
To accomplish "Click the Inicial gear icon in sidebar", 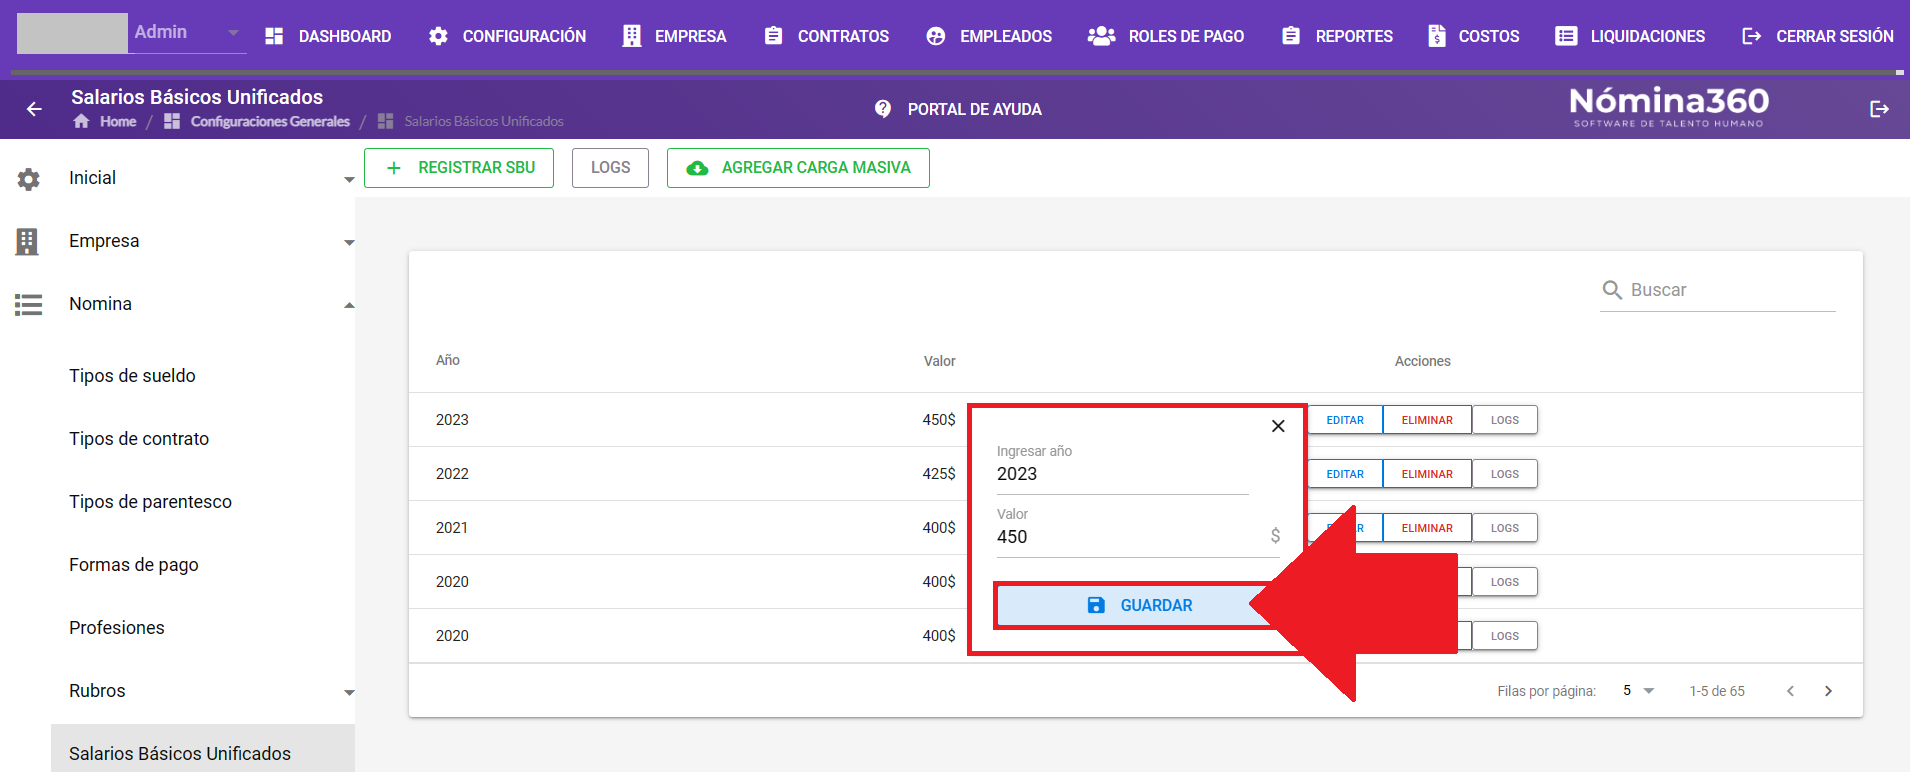I will pyautogui.click(x=28, y=179).
